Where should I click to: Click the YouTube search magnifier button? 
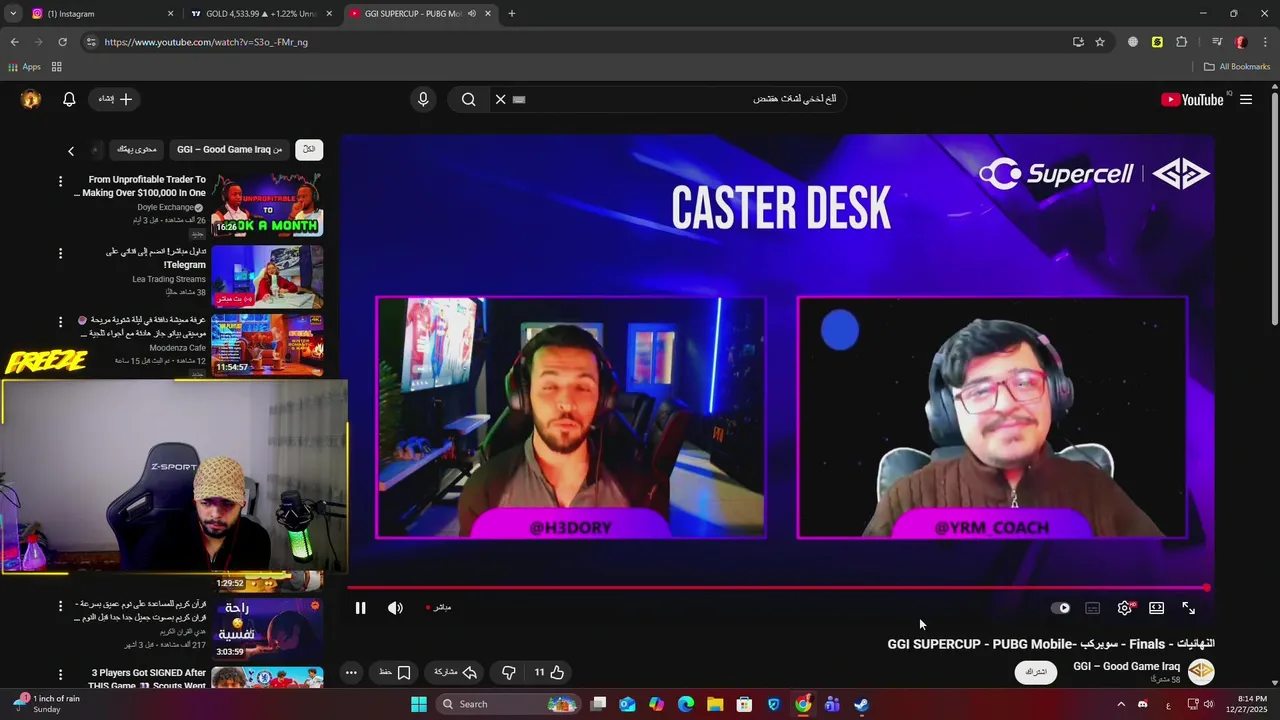pyautogui.click(x=468, y=99)
